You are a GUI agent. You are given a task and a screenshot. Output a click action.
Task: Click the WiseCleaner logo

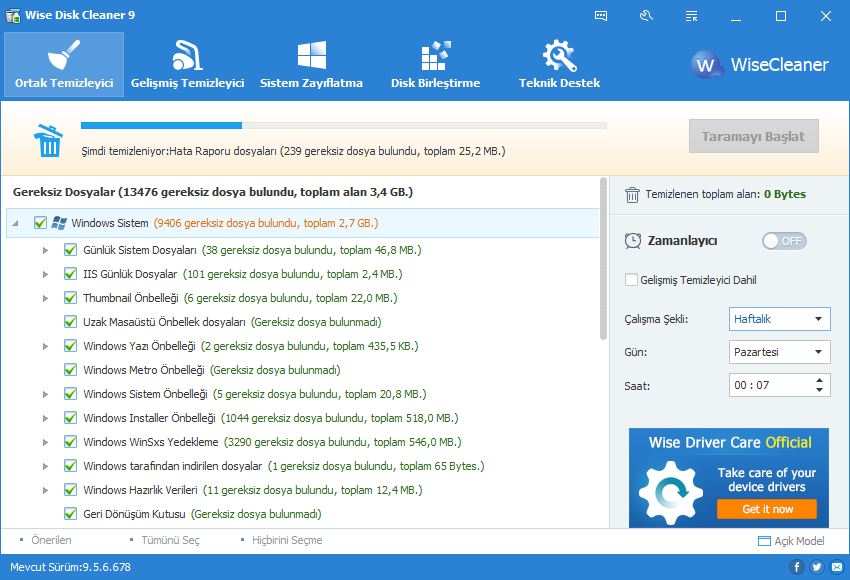(x=759, y=65)
